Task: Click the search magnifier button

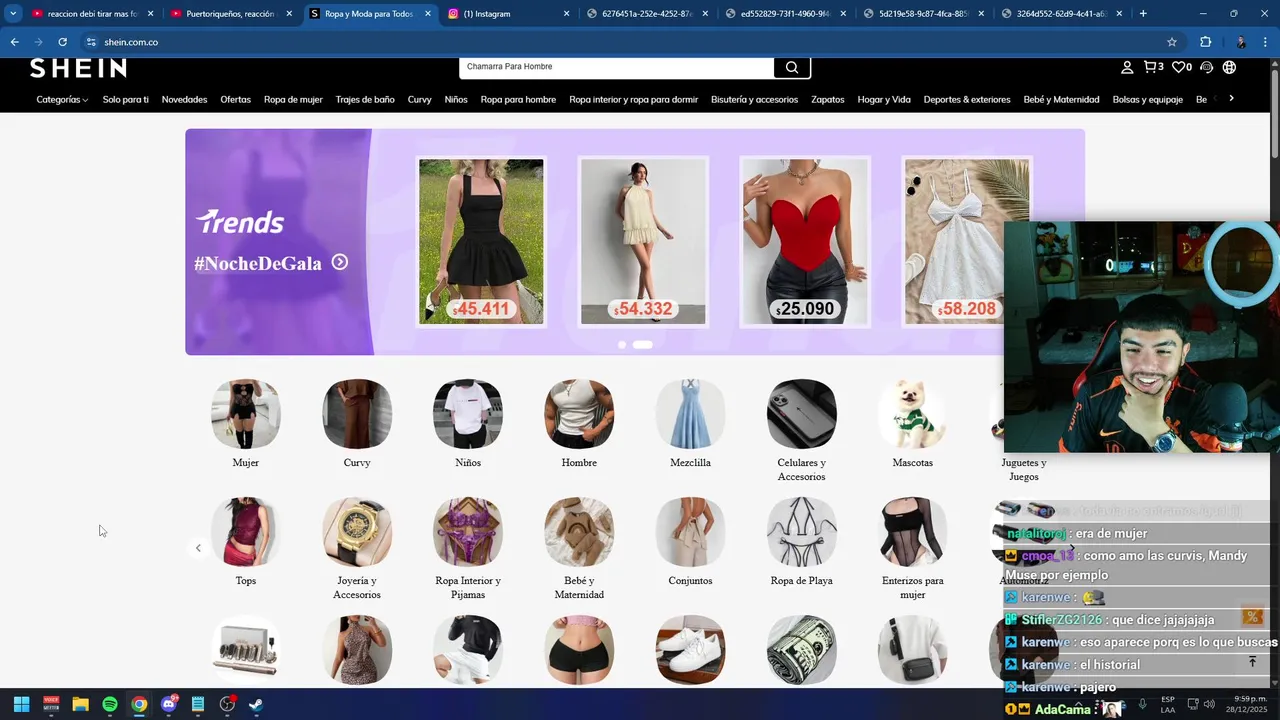Action: click(x=792, y=67)
